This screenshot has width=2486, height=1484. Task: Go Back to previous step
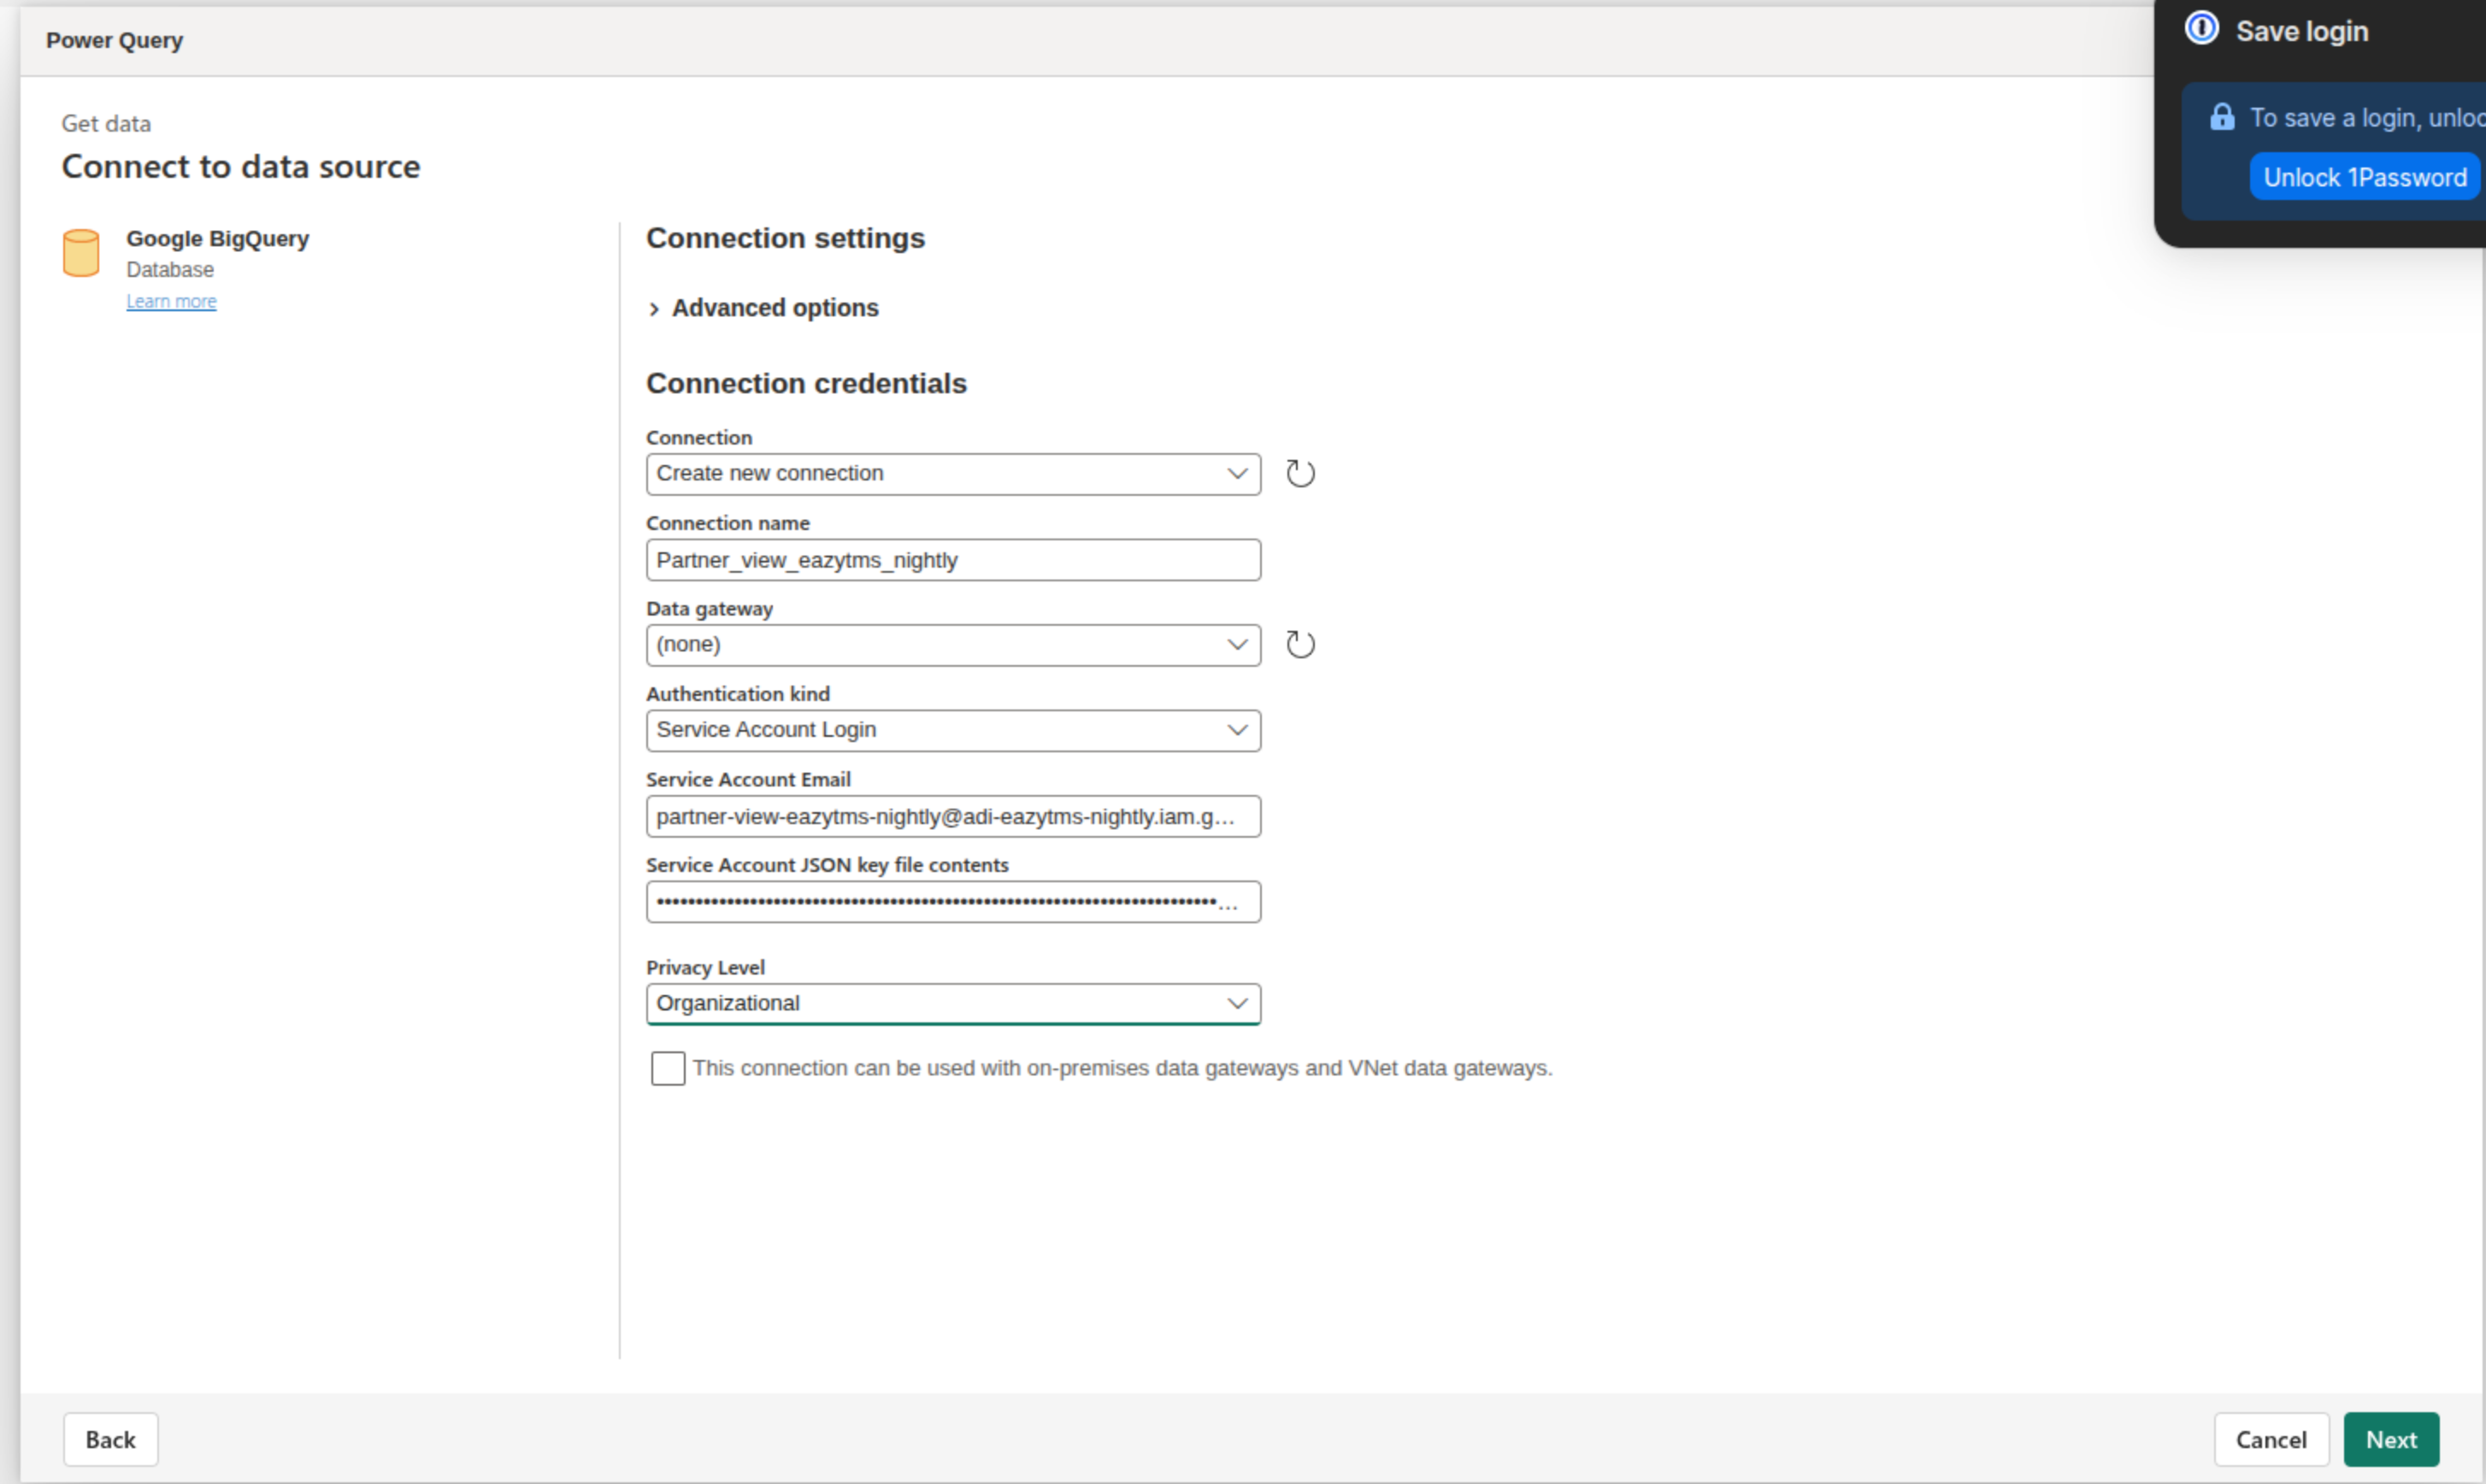coord(110,1439)
